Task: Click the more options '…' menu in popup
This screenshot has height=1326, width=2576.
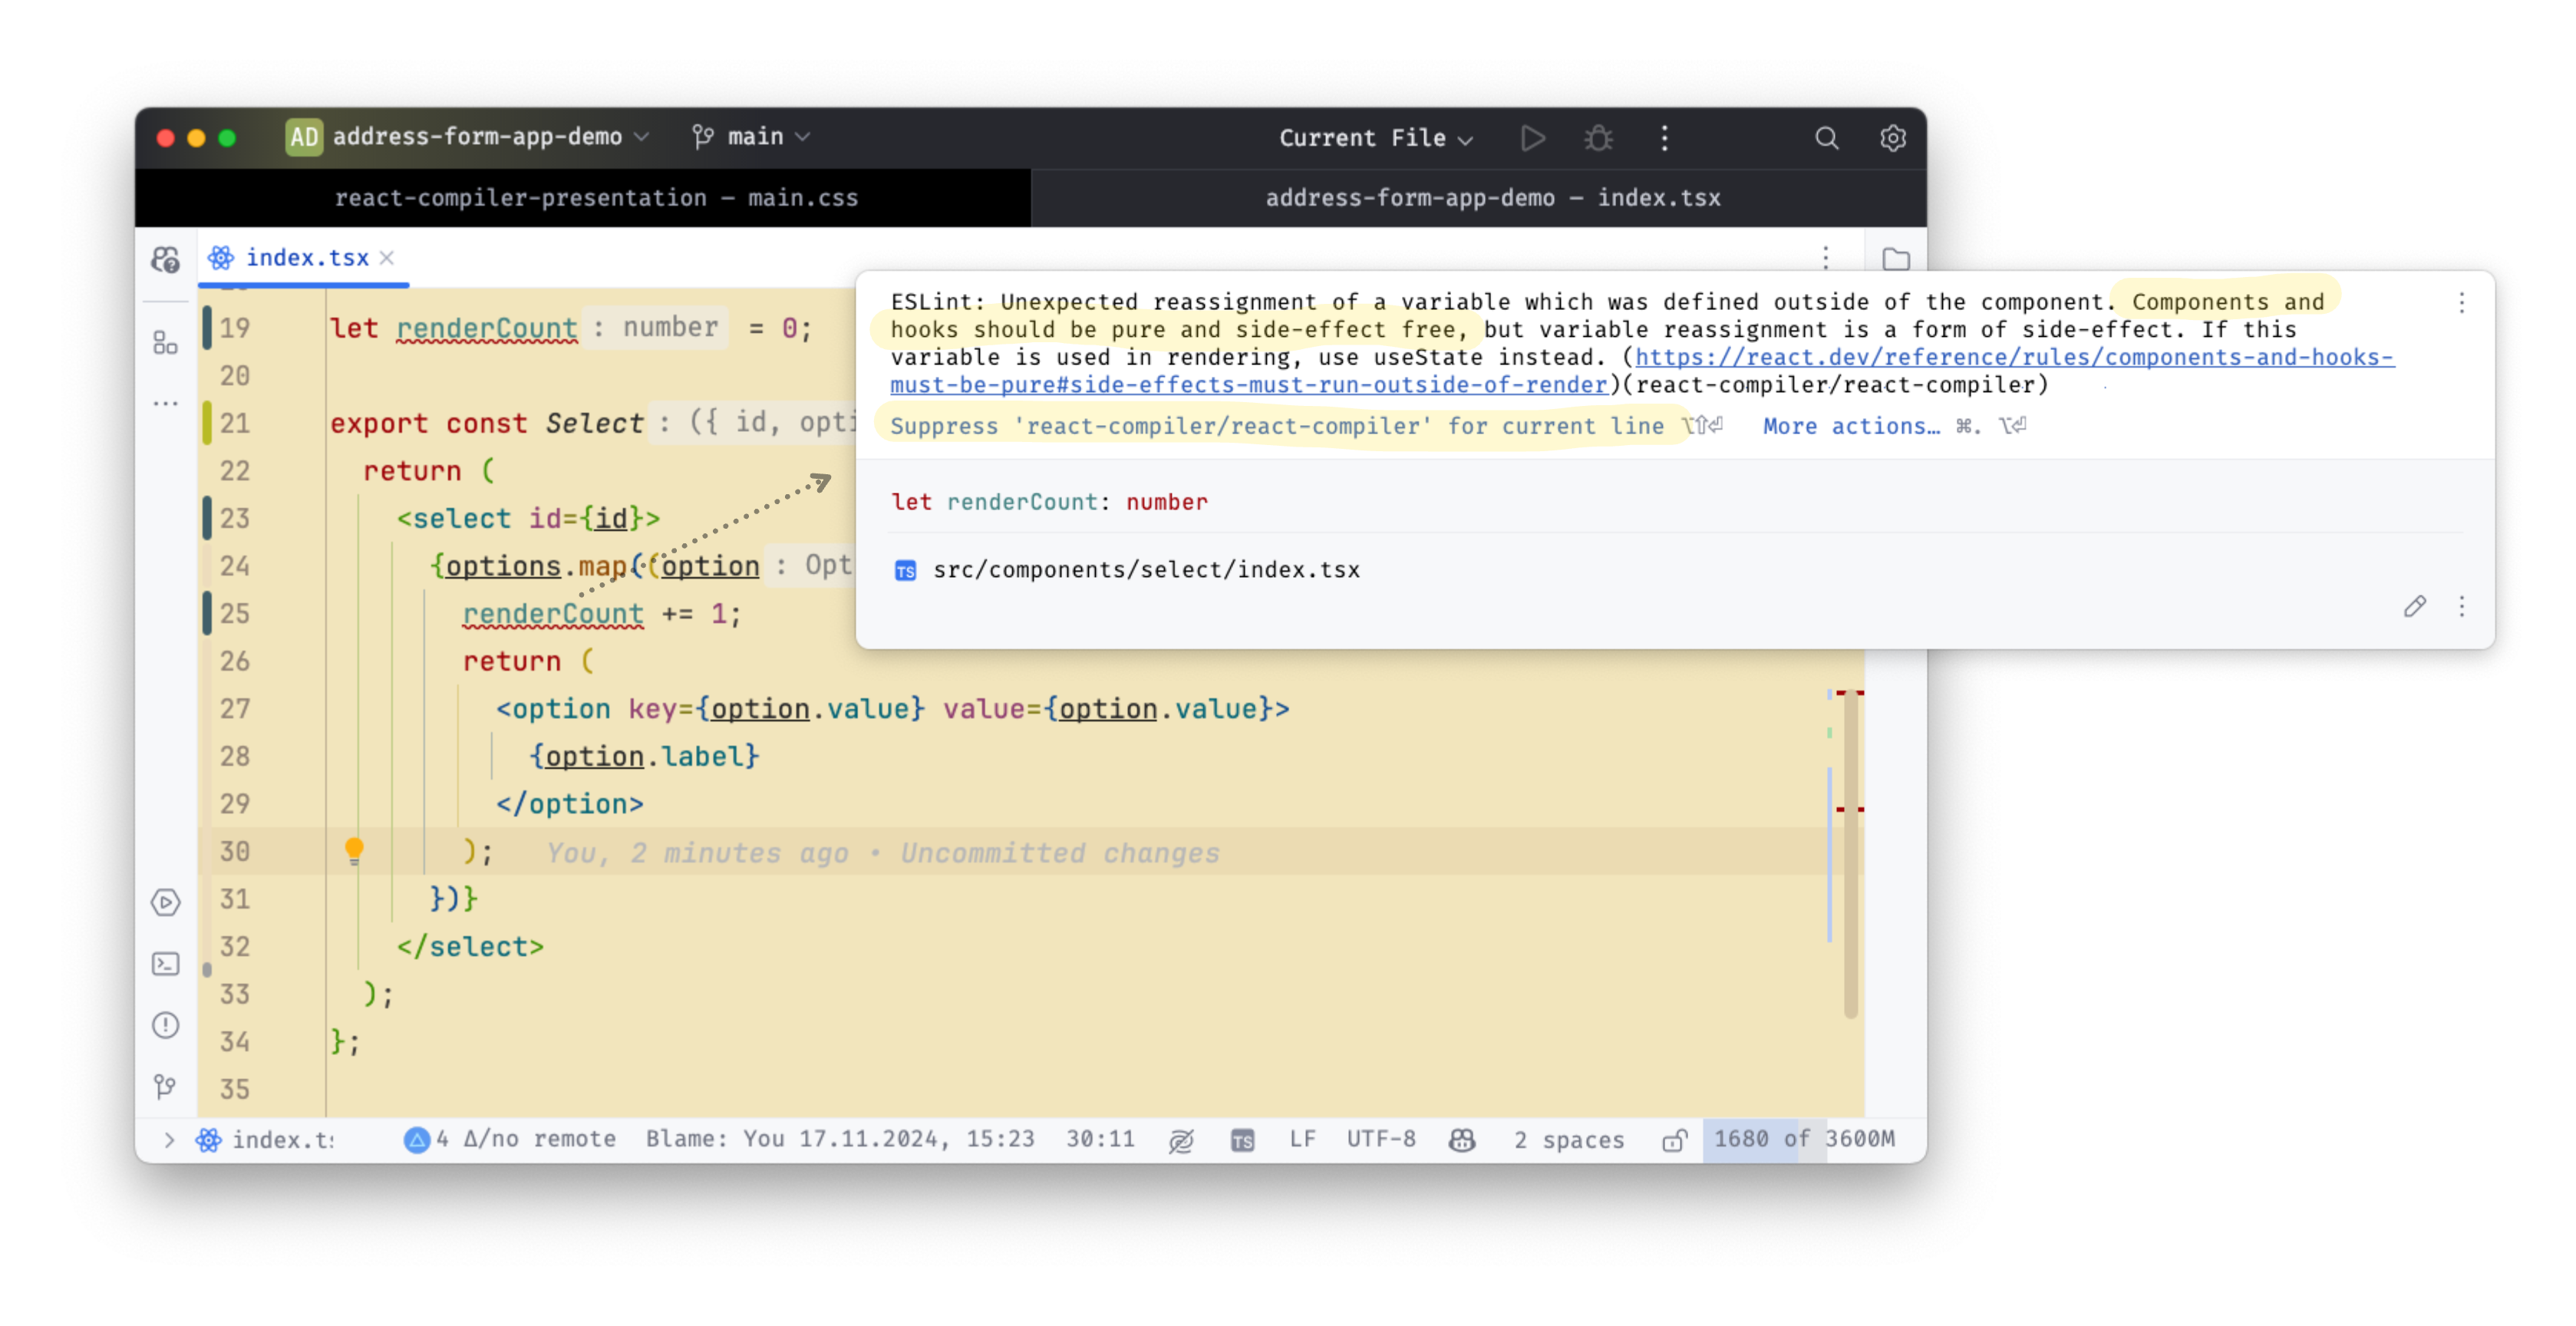Action: pyautogui.click(x=2462, y=303)
